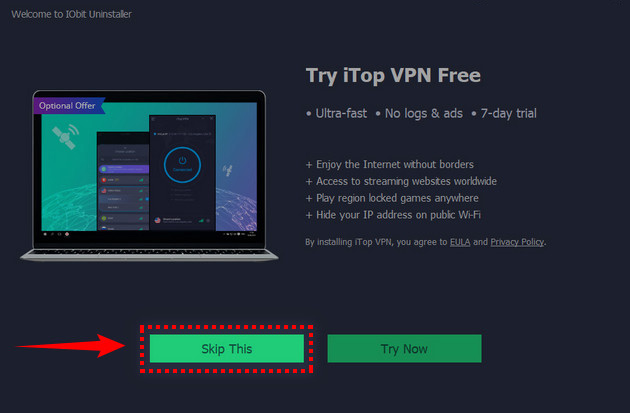Click the Try iTop VPN Free heading
The height and width of the screenshot is (413, 630).
coord(393,76)
